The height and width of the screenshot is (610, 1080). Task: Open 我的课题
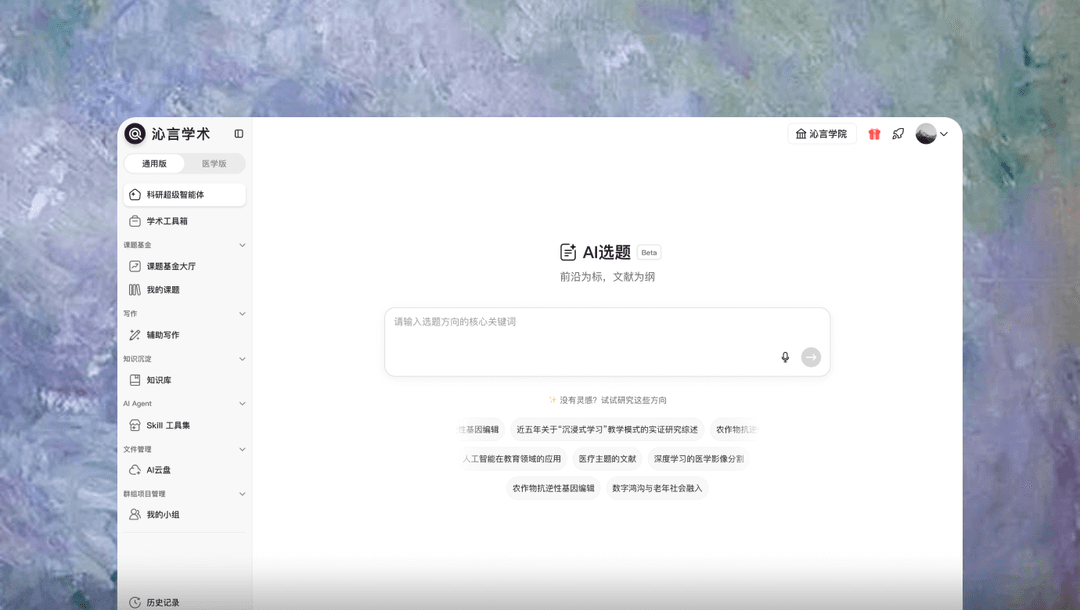point(185,290)
